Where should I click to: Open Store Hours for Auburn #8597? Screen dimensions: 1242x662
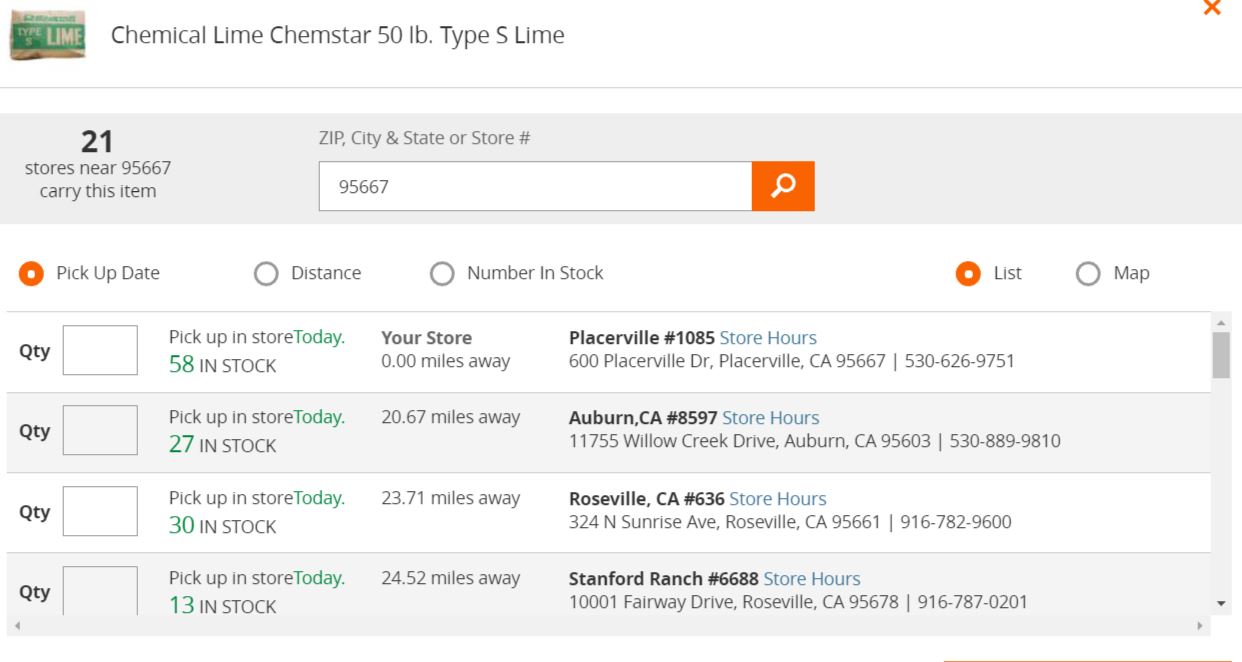[x=770, y=418]
